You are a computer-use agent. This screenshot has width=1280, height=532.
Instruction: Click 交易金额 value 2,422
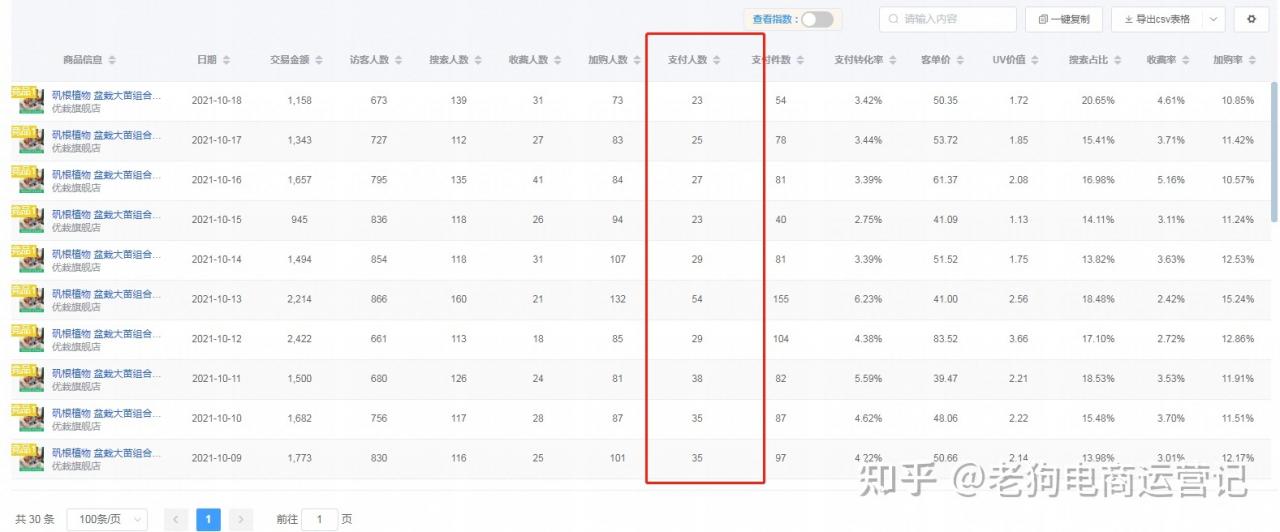[x=299, y=339]
